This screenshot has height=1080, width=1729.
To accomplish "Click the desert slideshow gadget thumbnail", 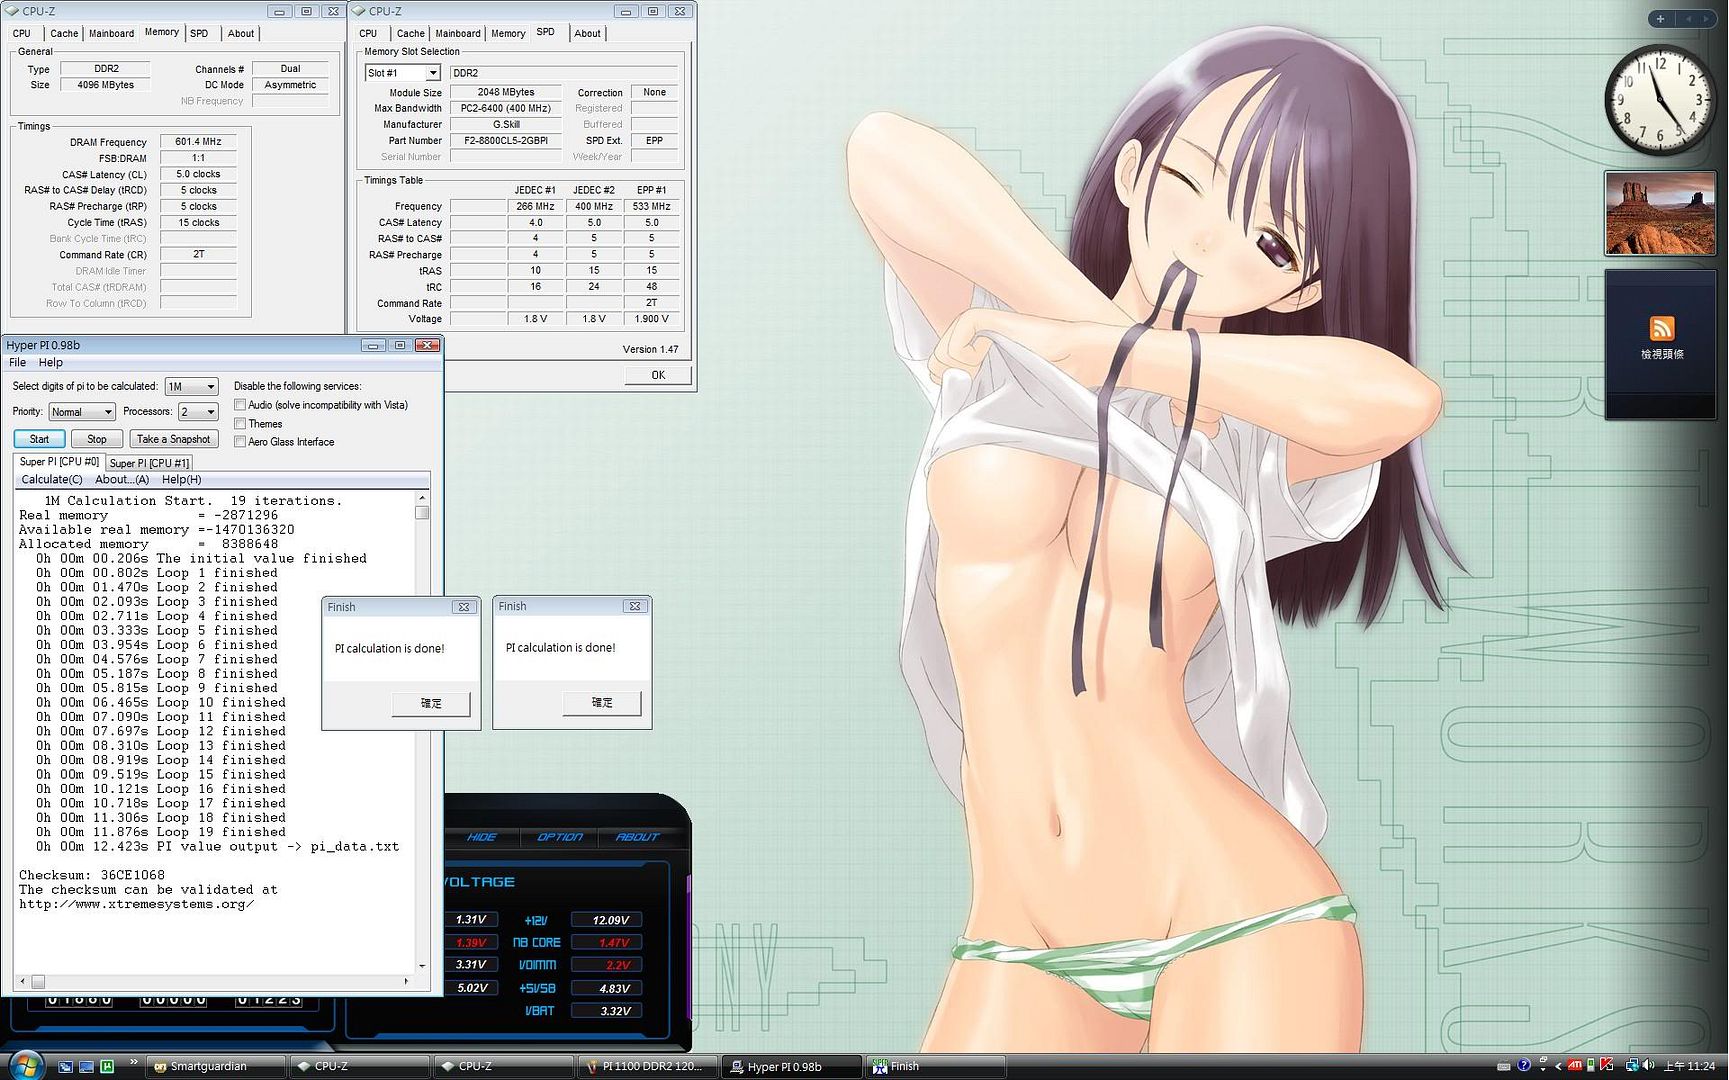I will [1660, 214].
